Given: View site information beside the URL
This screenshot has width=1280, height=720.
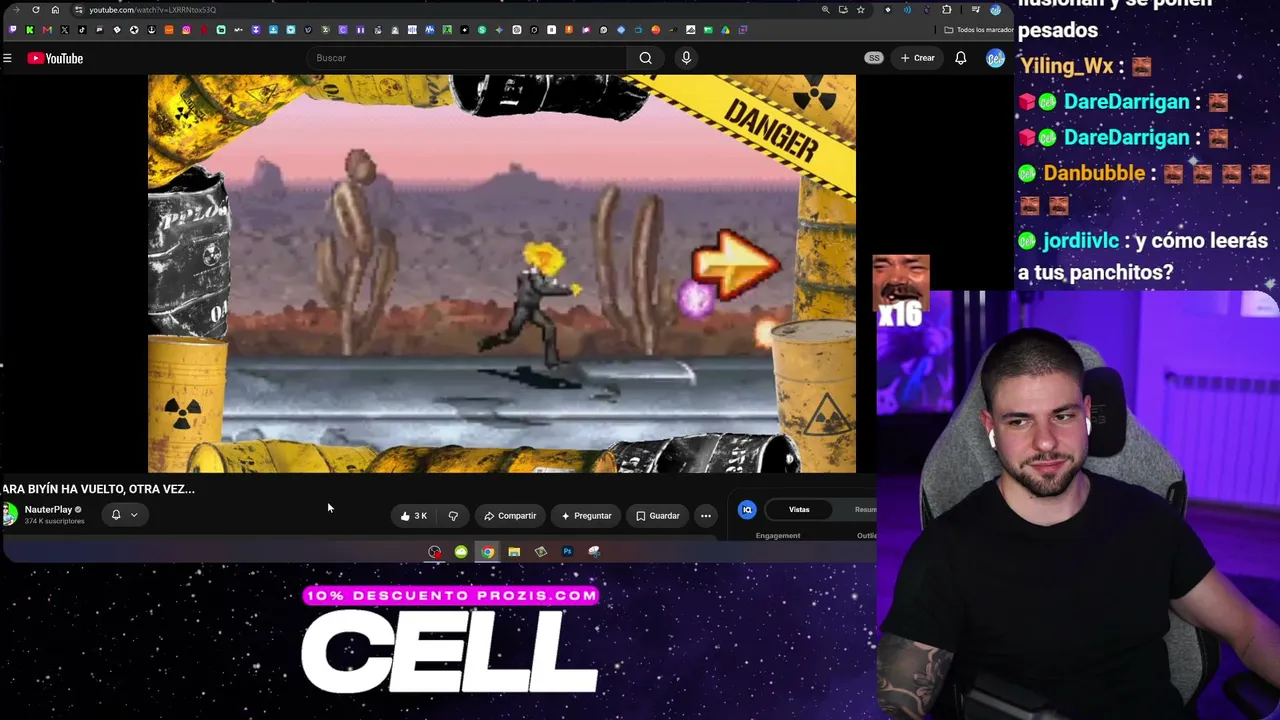Looking at the screenshot, I should [x=78, y=10].
